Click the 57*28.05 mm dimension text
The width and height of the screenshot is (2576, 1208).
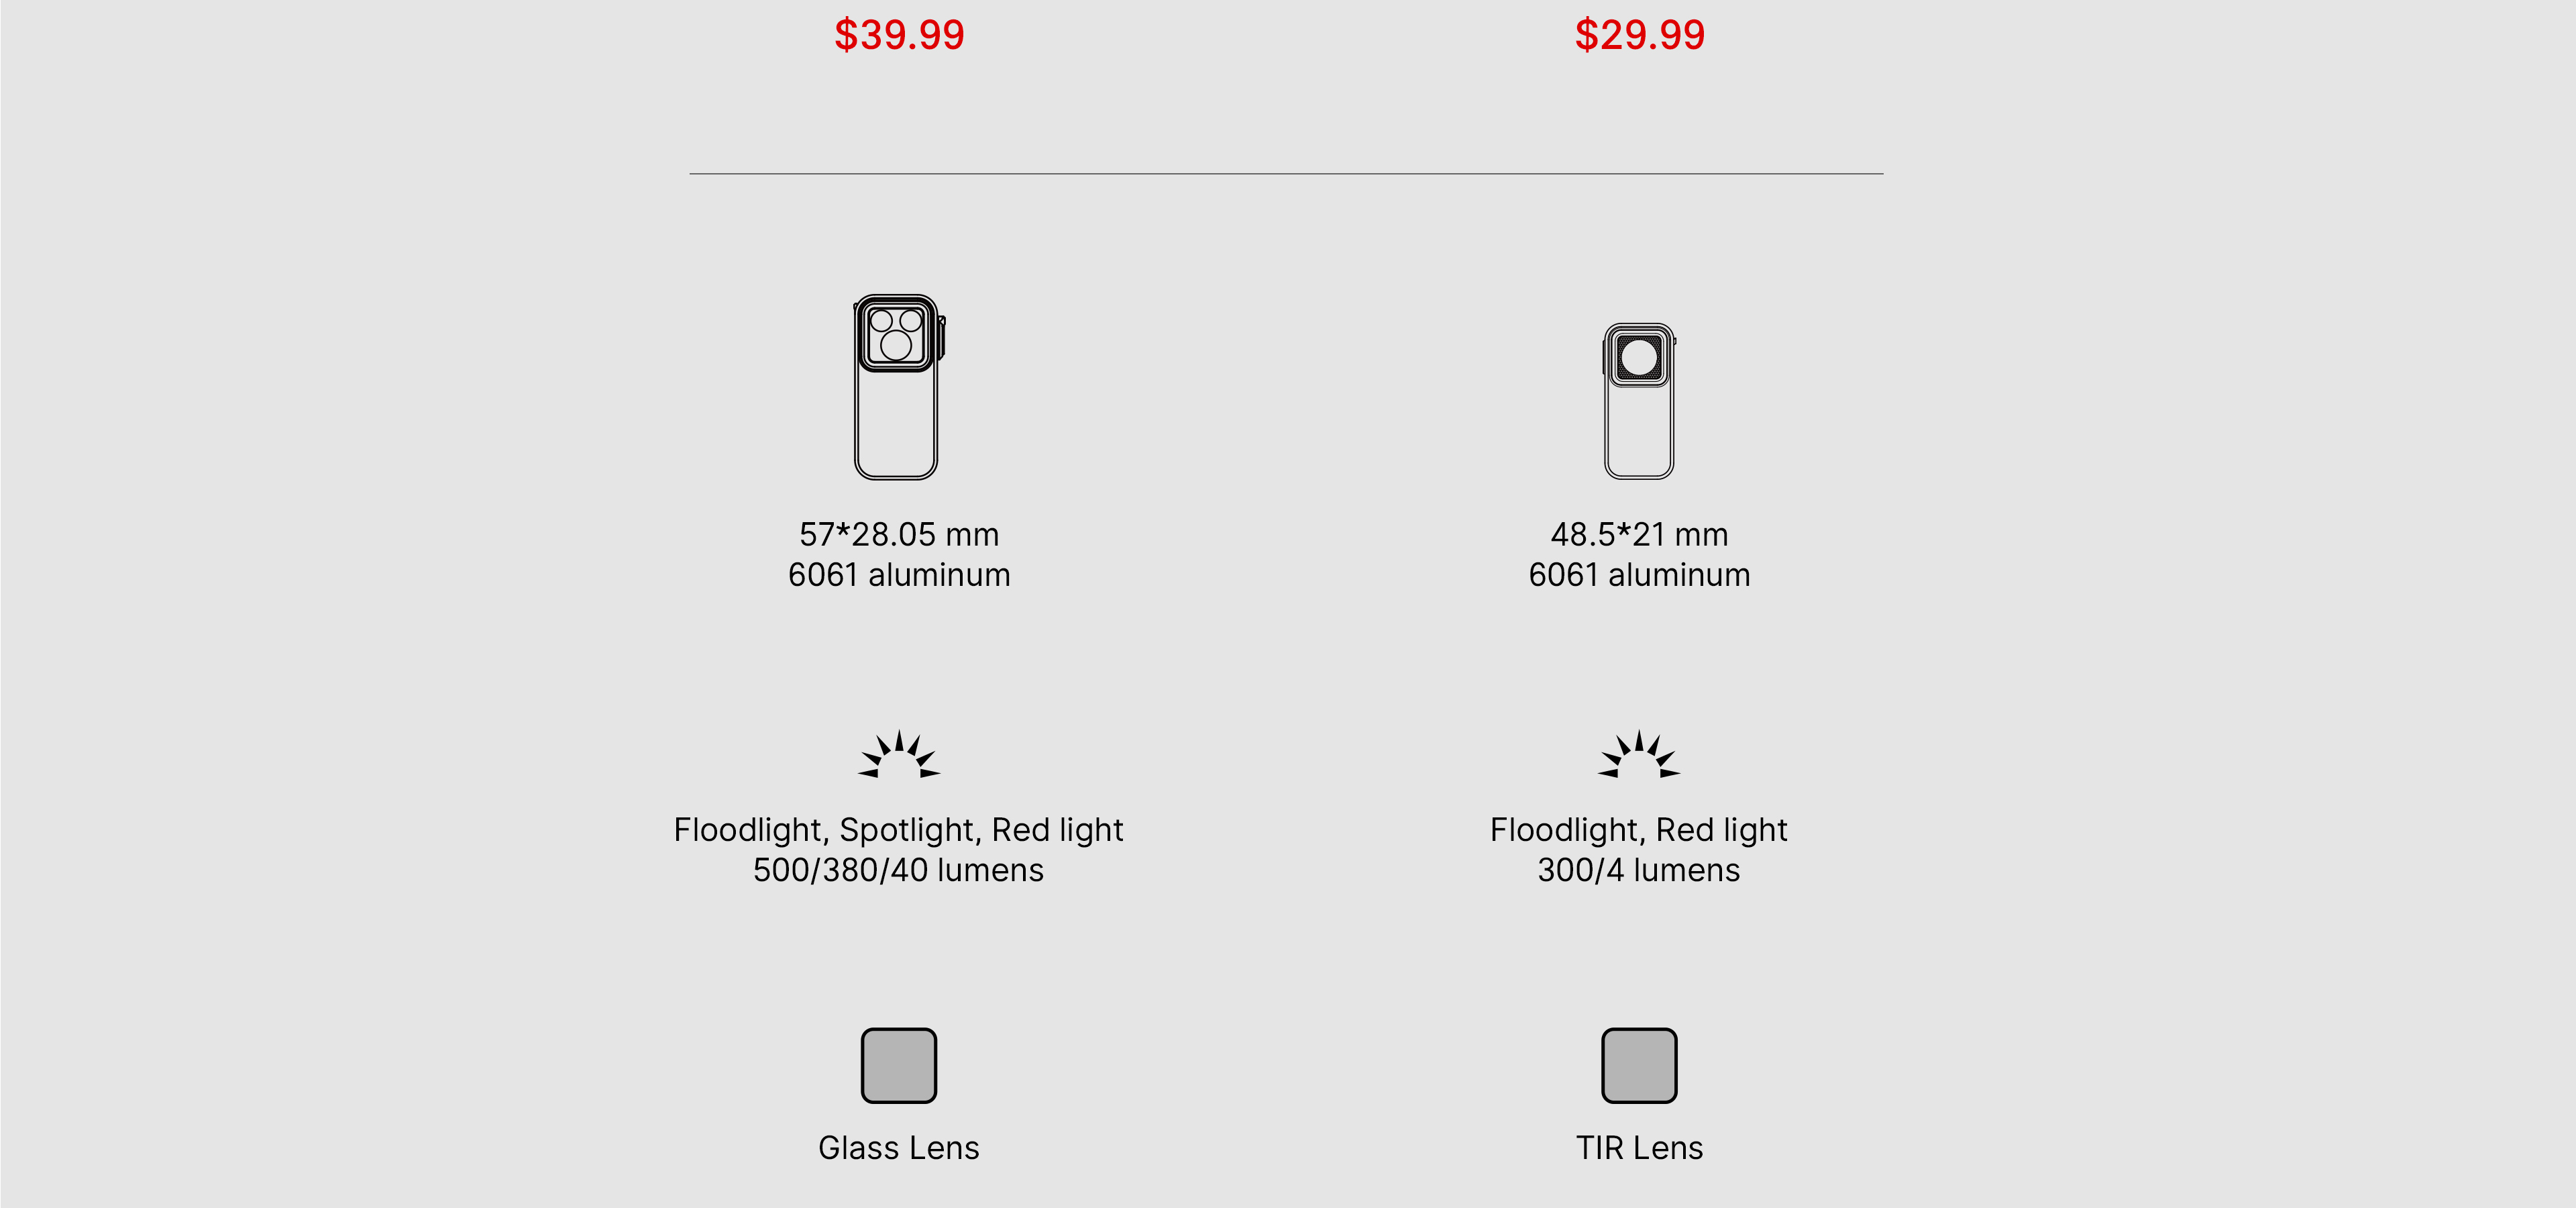(x=899, y=535)
